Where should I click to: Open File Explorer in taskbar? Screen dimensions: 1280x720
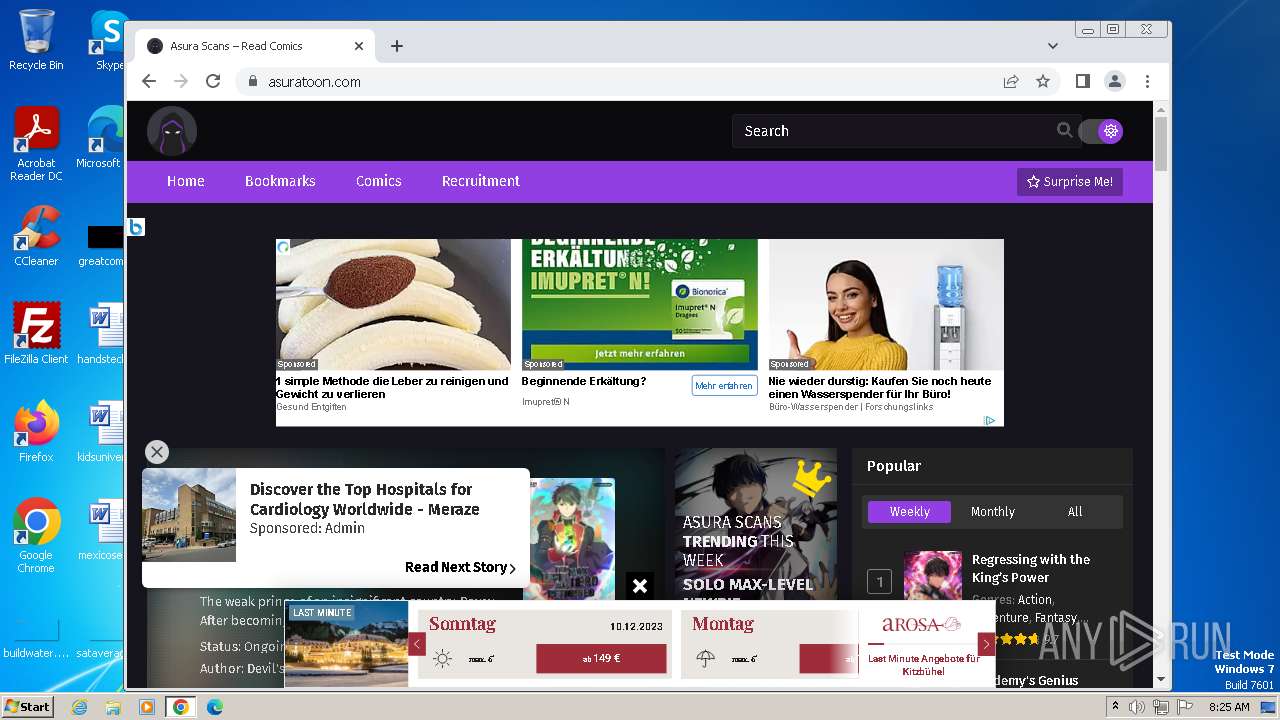pos(113,707)
